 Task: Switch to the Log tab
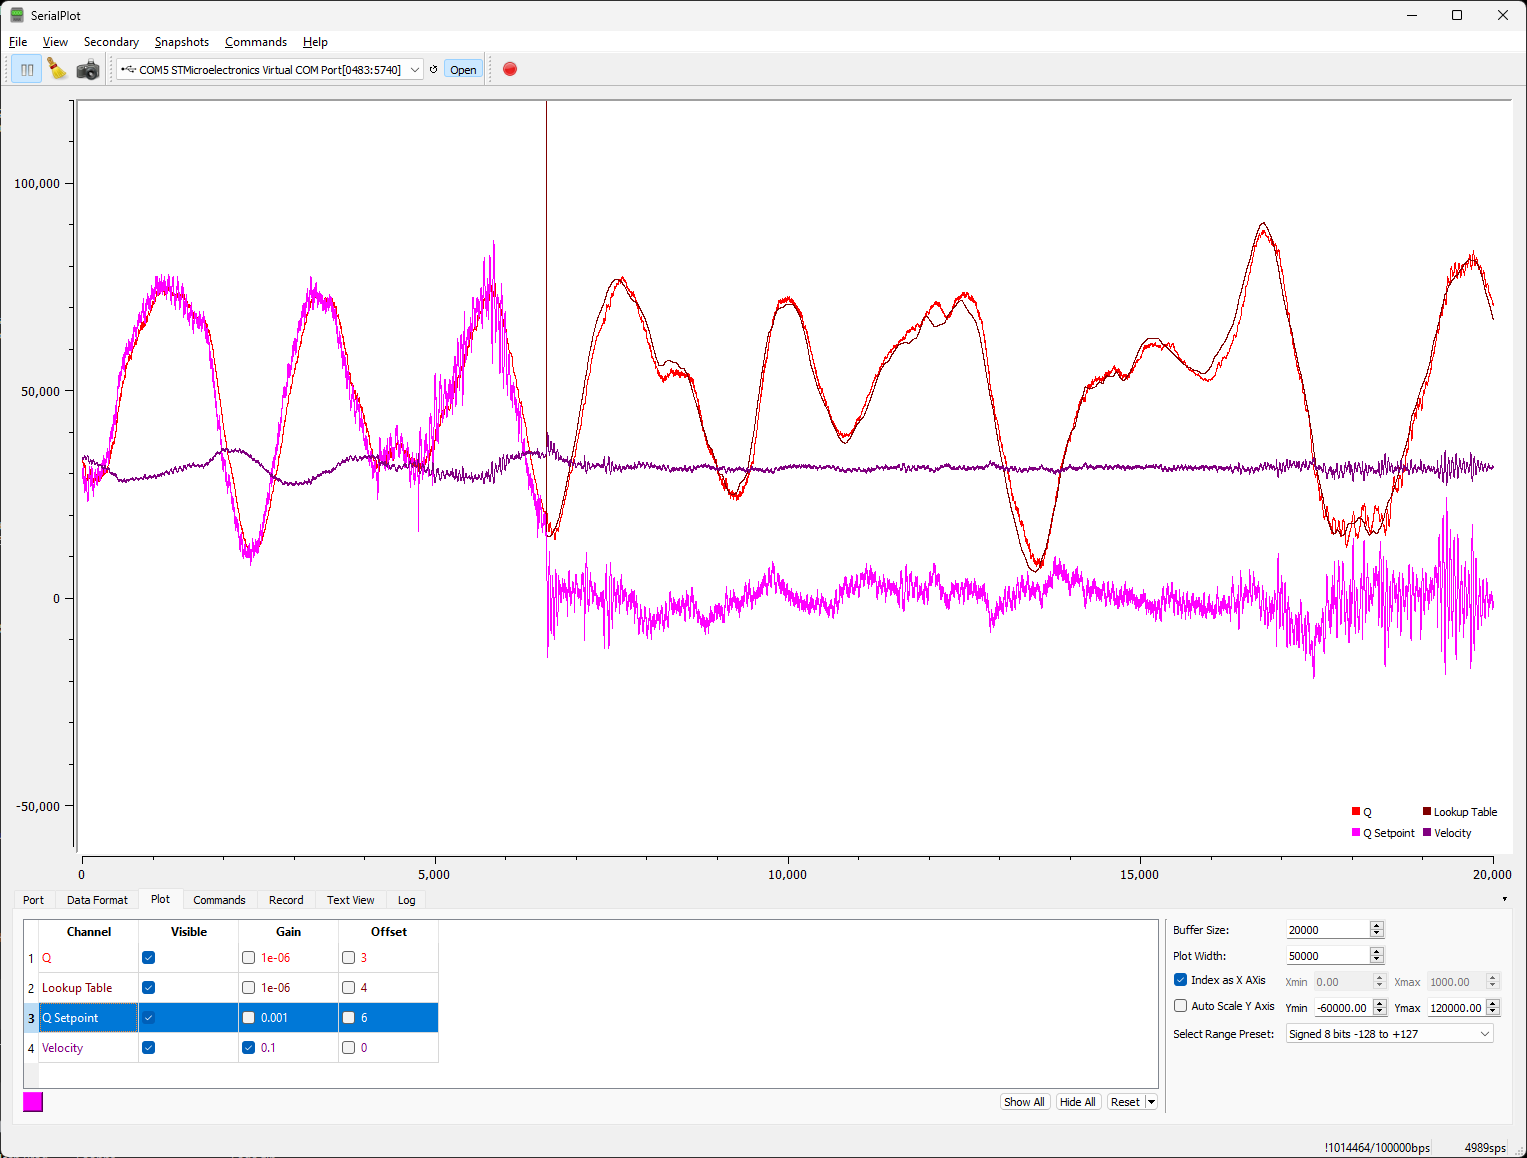click(x=406, y=899)
